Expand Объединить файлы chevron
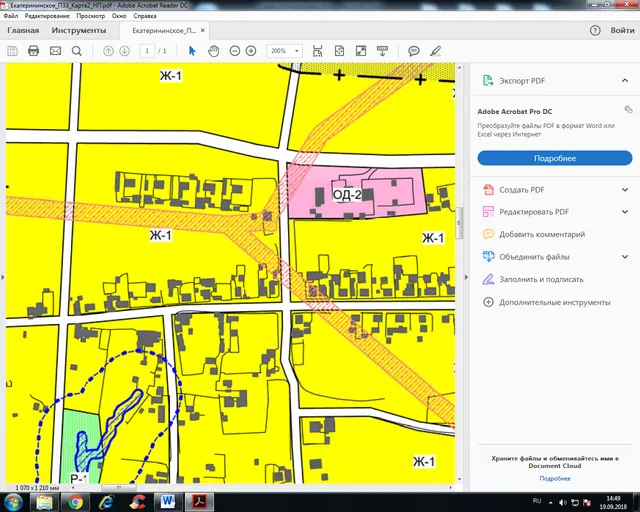The height and width of the screenshot is (512, 640). coord(625,256)
